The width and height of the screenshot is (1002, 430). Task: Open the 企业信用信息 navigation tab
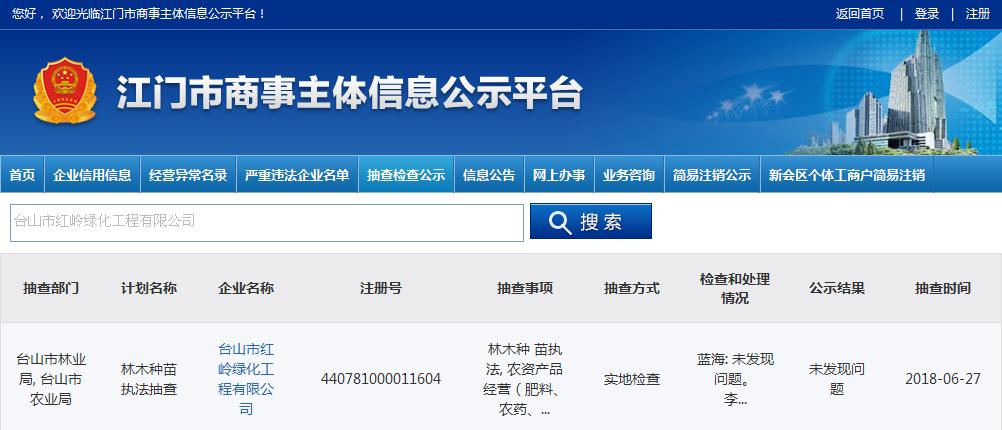tap(92, 174)
